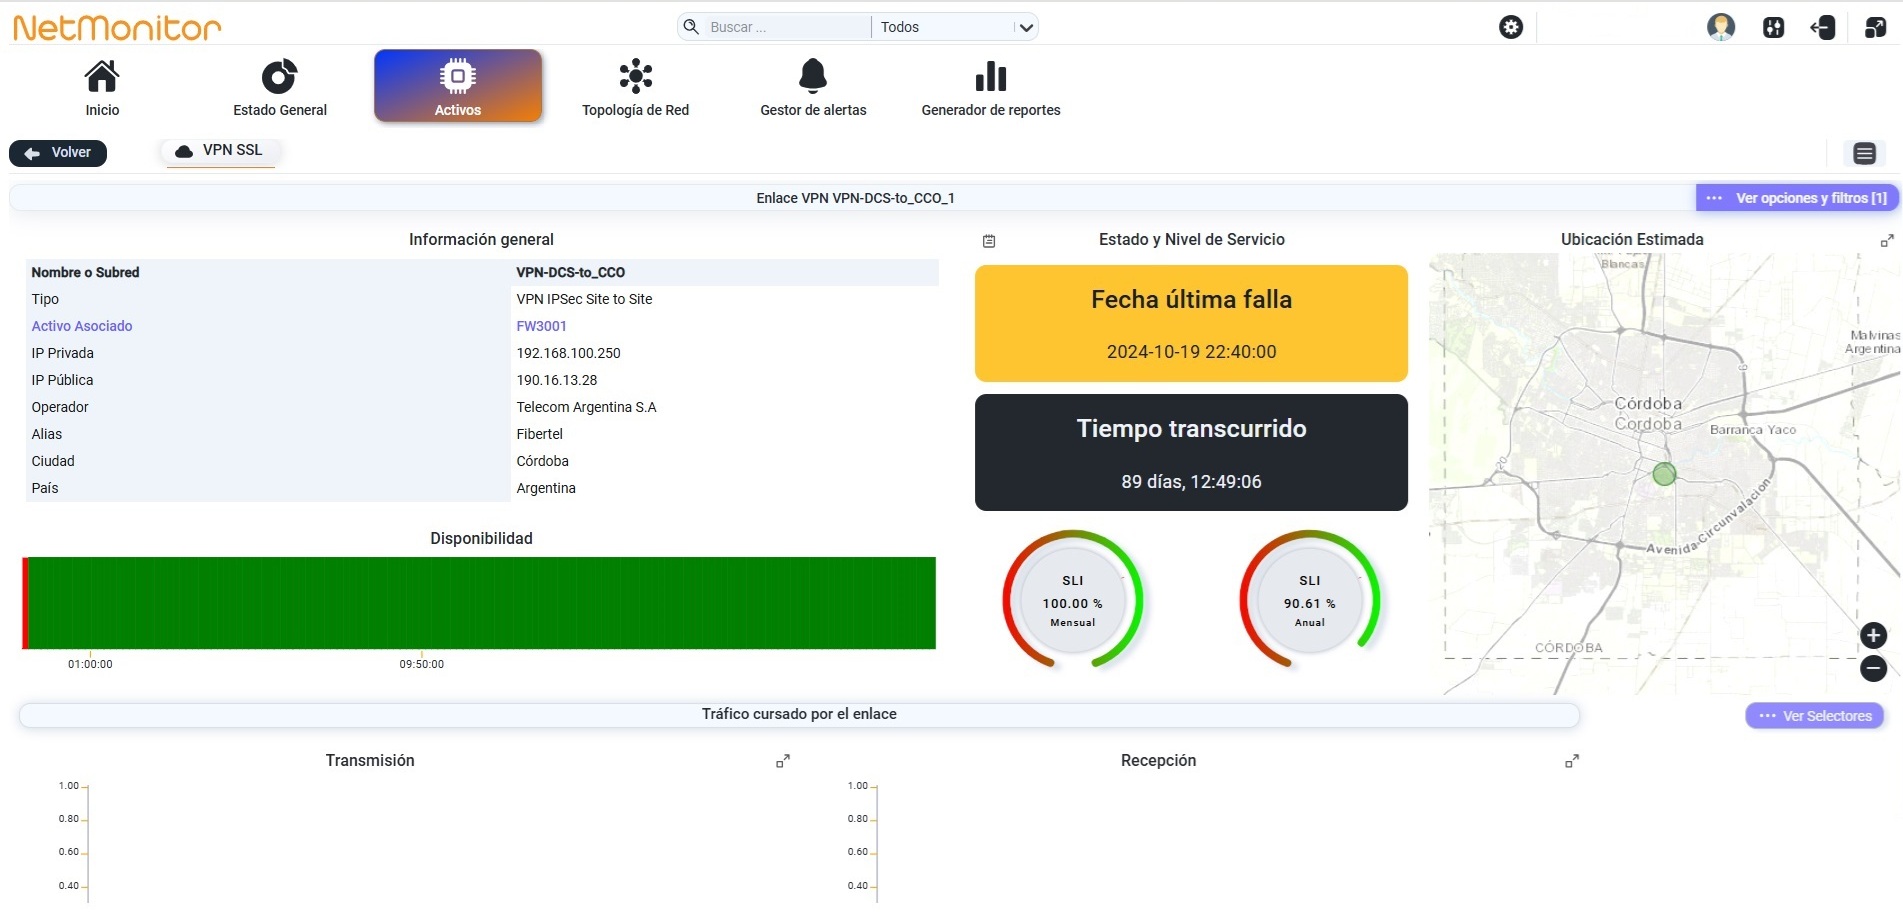Expand the Recepción chart
Image resolution: width=1903 pixels, height=913 pixels.
[x=1572, y=761]
